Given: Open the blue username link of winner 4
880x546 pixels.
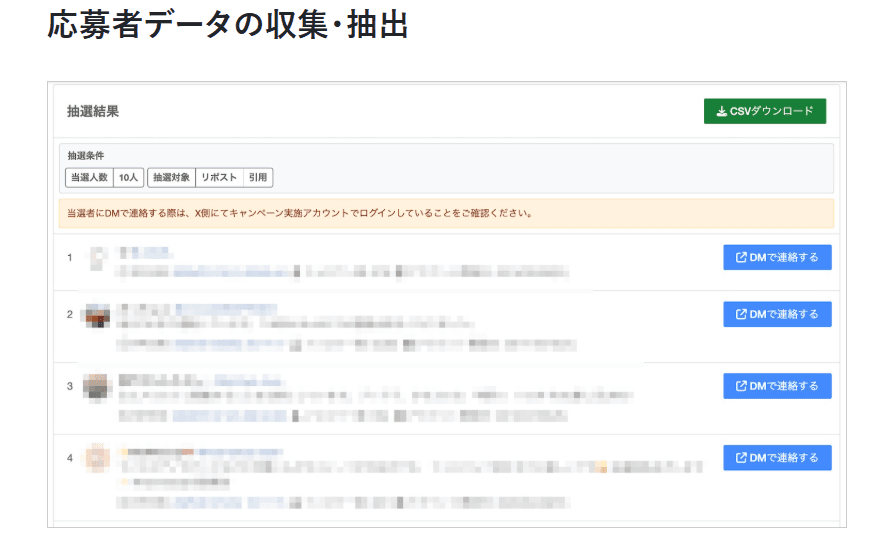Looking at the screenshot, I should (x=240, y=452).
